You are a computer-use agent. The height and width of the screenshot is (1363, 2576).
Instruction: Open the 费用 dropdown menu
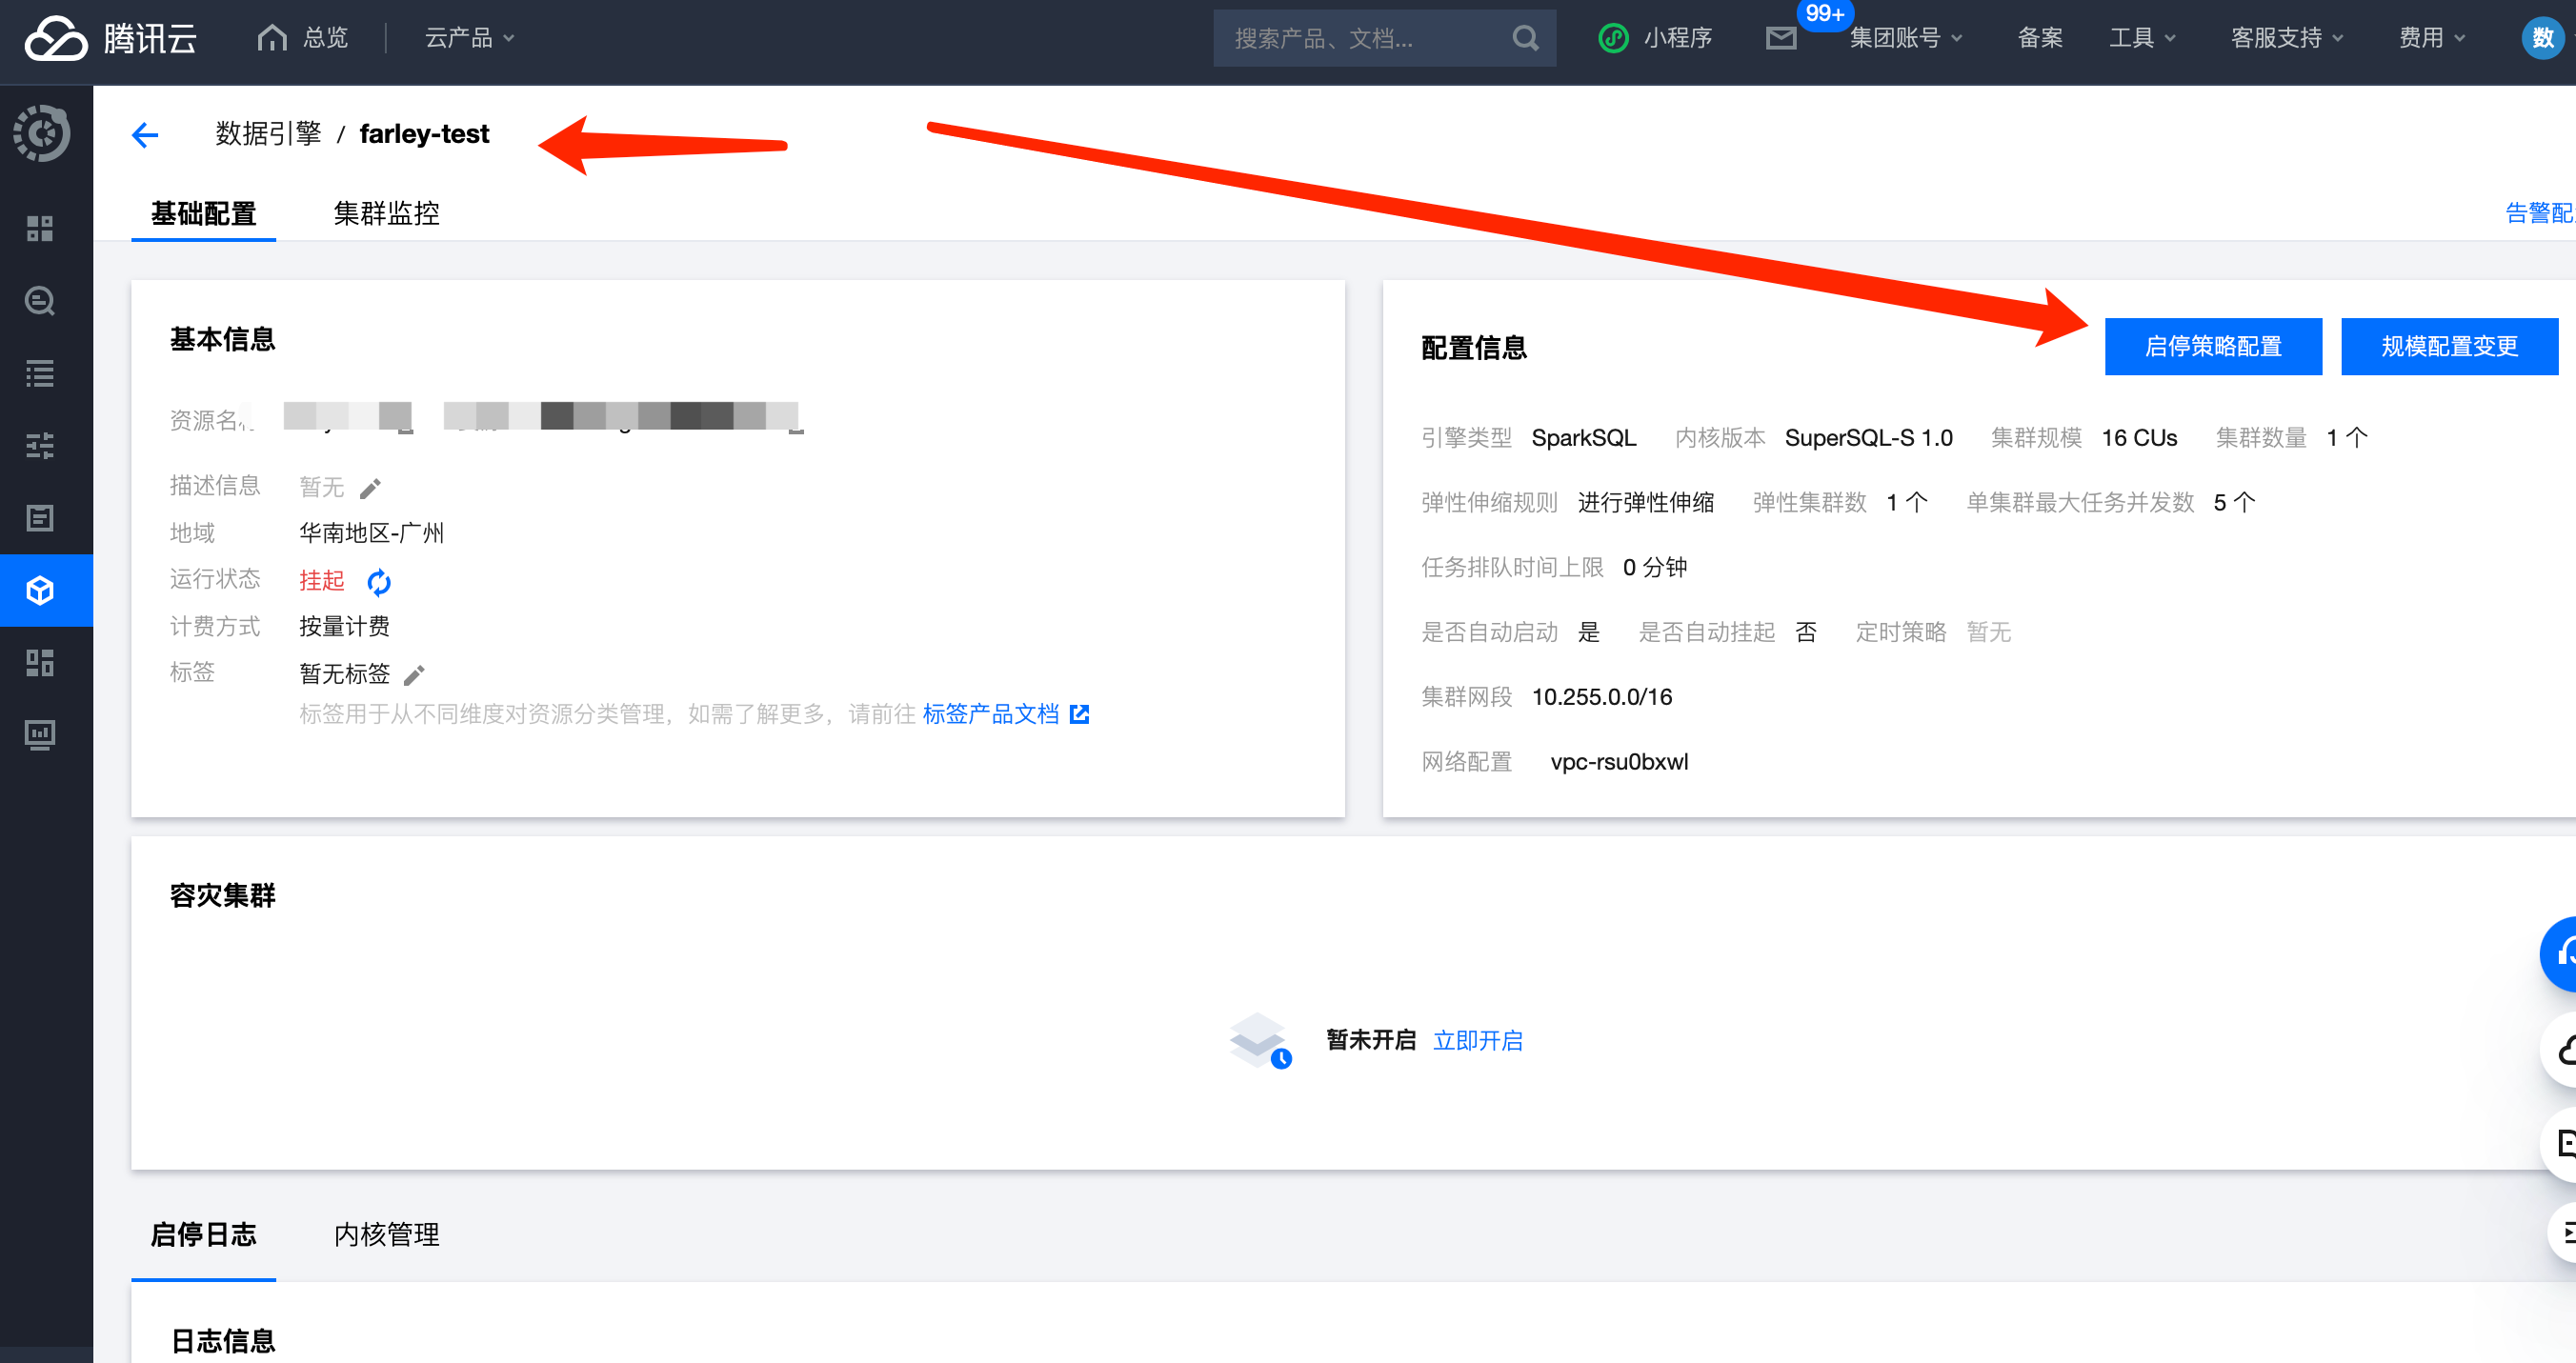click(x=2431, y=38)
